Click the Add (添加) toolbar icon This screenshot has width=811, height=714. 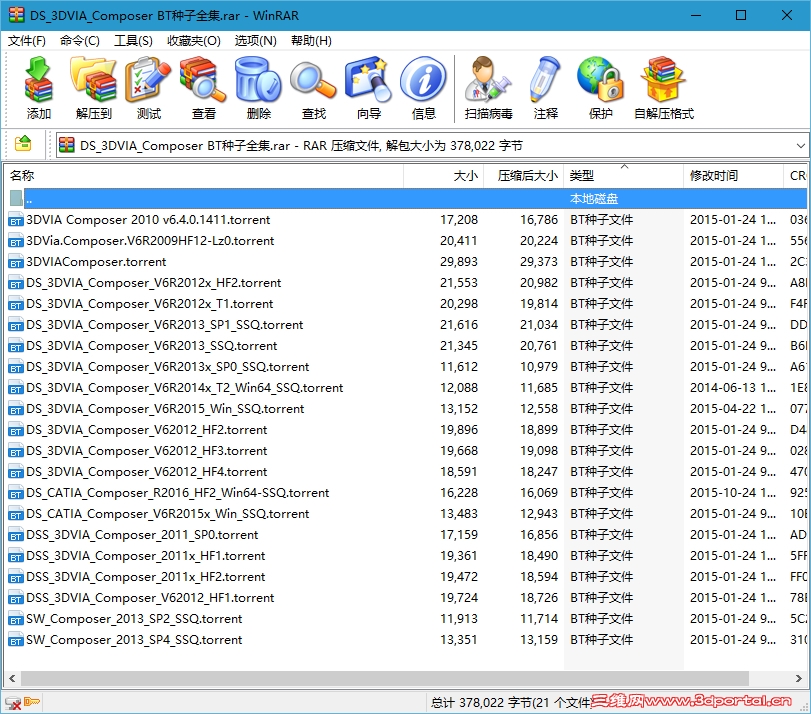pos(38,88)
